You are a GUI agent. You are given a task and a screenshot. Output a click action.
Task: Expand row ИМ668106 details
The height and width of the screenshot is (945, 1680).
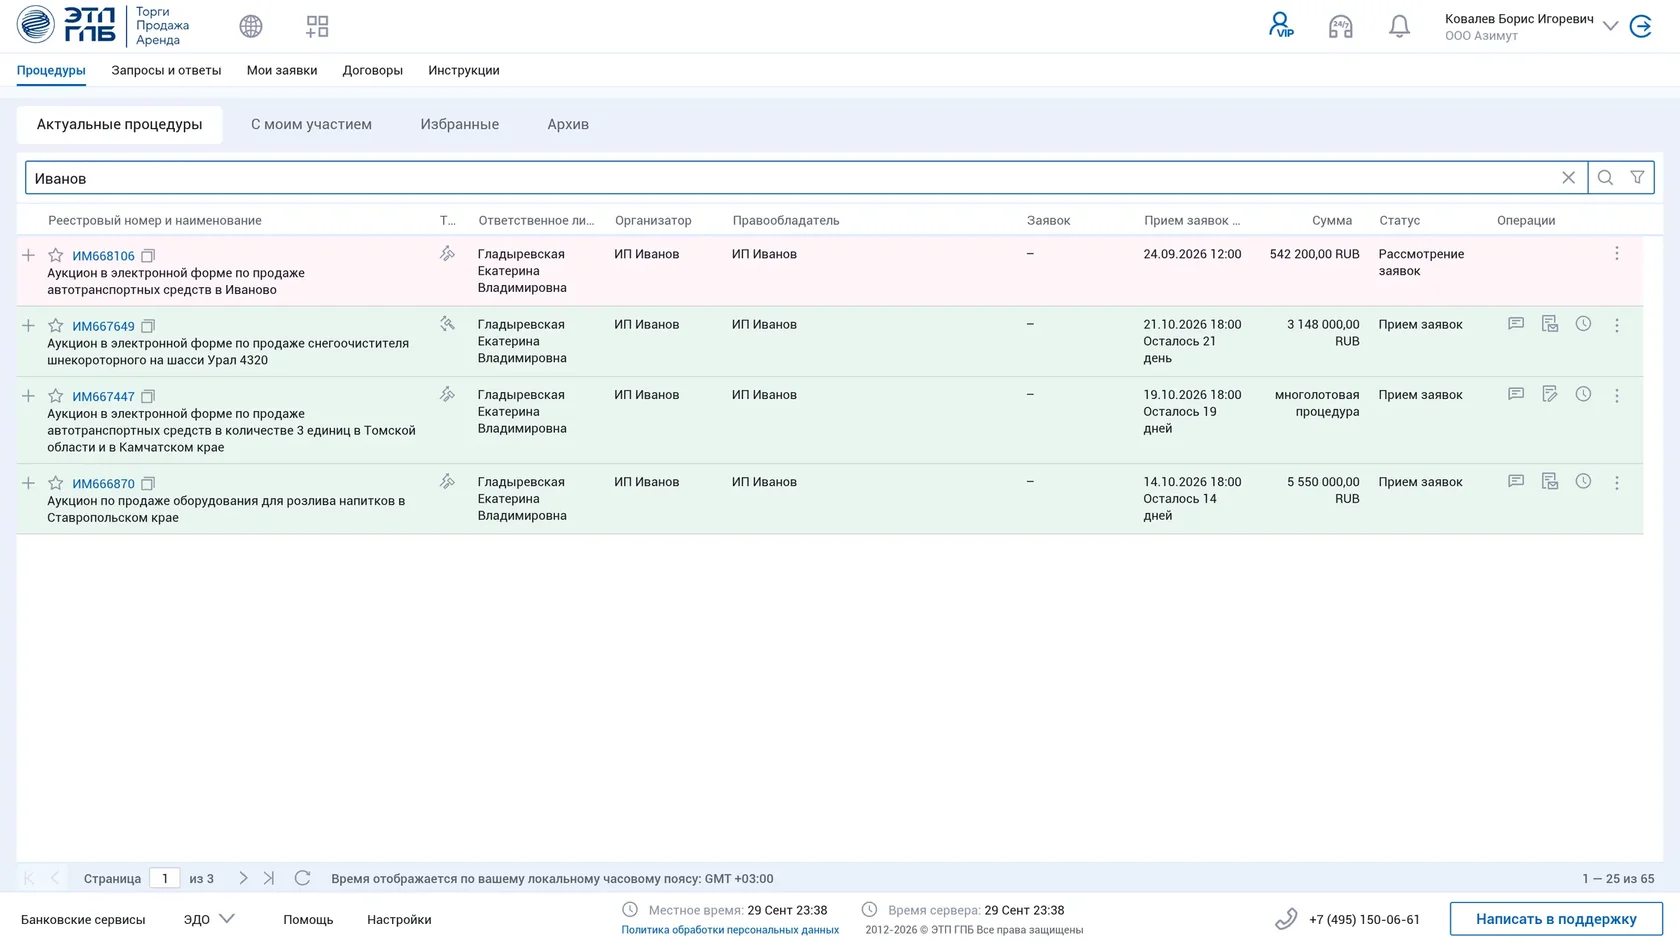28,256
